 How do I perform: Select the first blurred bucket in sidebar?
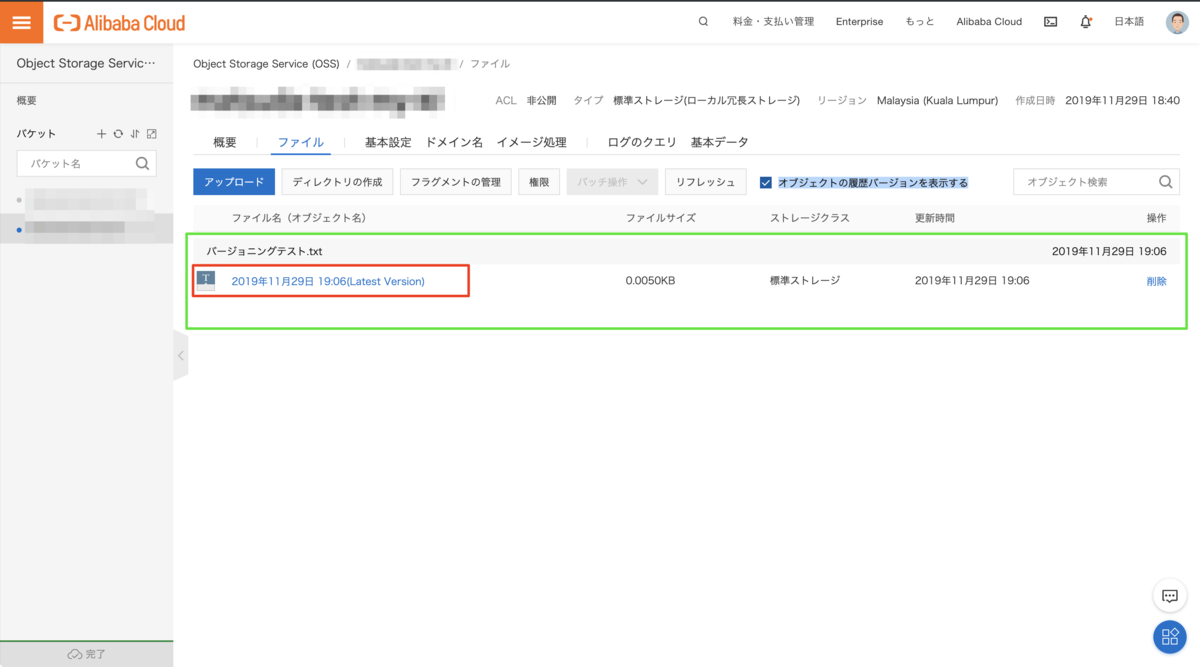86,200
